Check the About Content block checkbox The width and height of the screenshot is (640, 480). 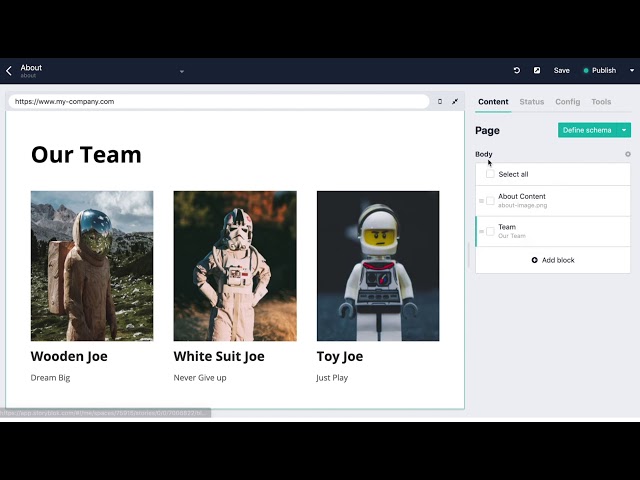click(490, 200)
